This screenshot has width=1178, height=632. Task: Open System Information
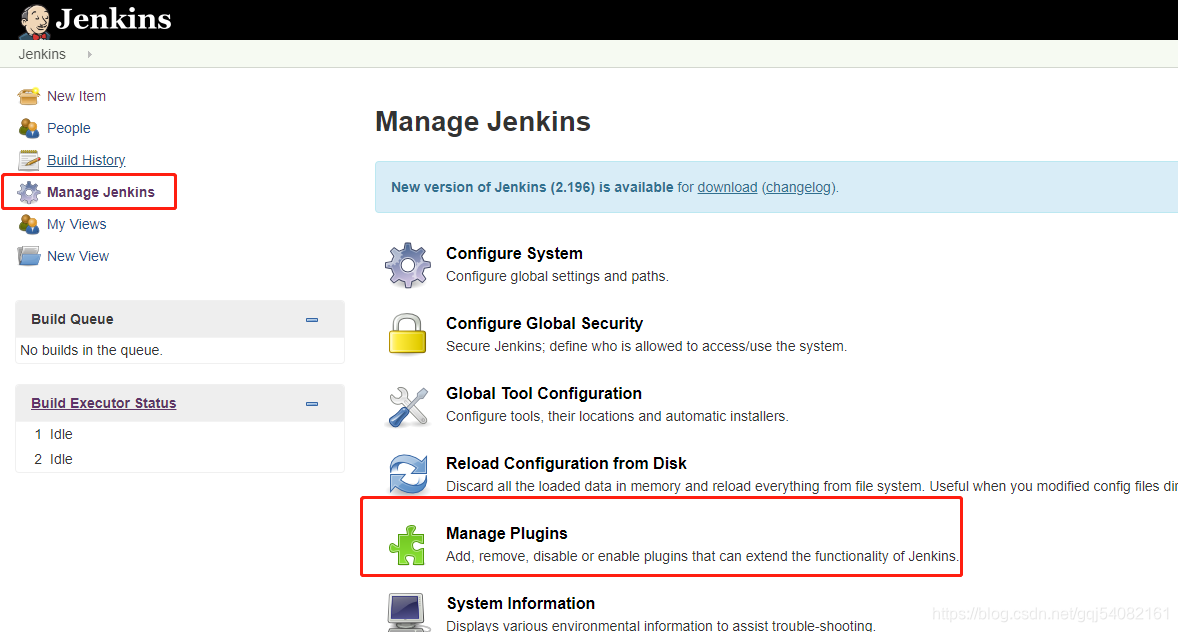(521, 603)
